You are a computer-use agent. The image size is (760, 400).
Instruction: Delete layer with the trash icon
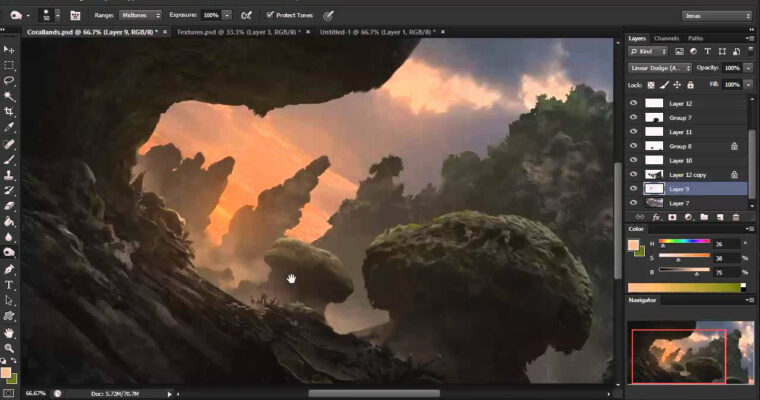click(x=736, y=217)
